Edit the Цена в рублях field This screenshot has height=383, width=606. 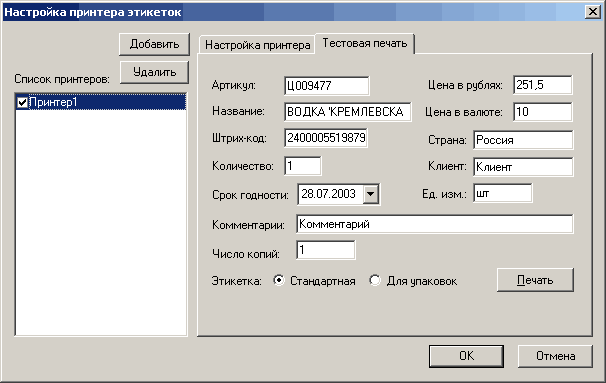(x=543, y=85)
